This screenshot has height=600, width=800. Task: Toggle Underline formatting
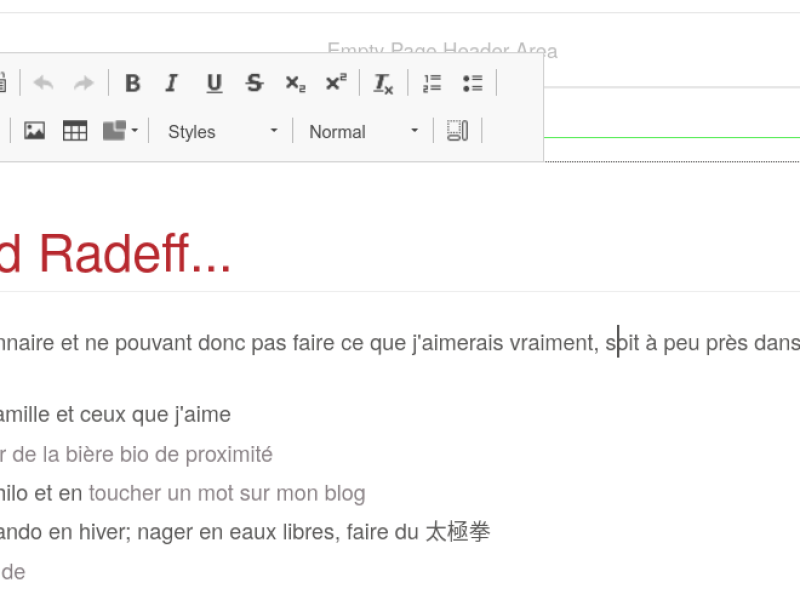pos(214,83)
